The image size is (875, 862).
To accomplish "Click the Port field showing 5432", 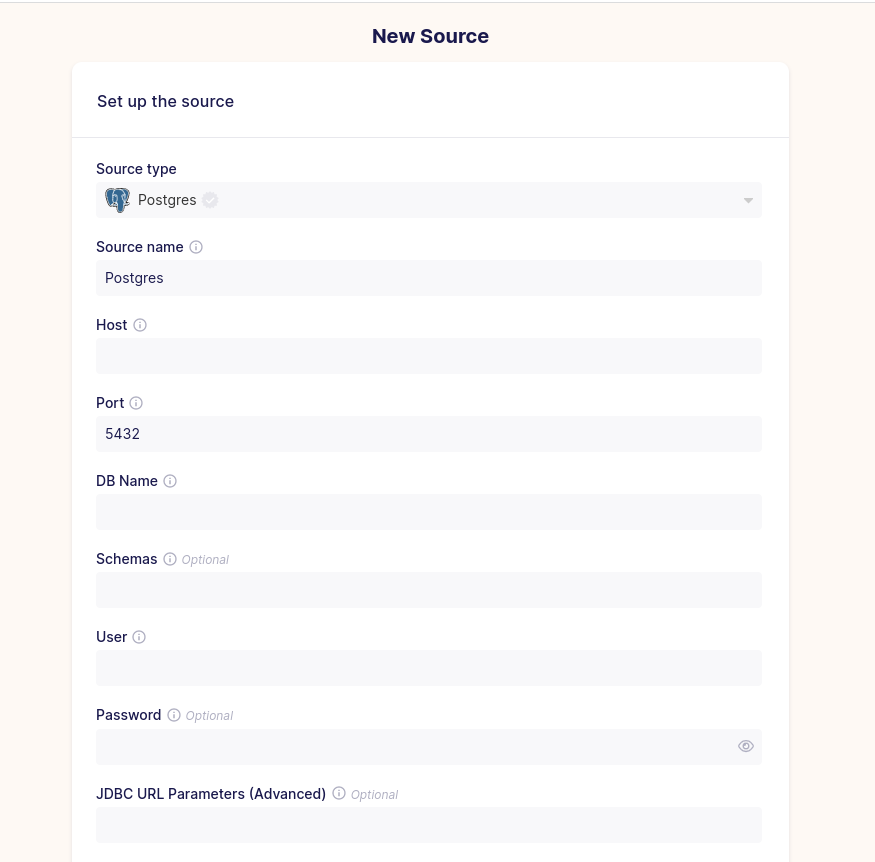I will (429, 434).
